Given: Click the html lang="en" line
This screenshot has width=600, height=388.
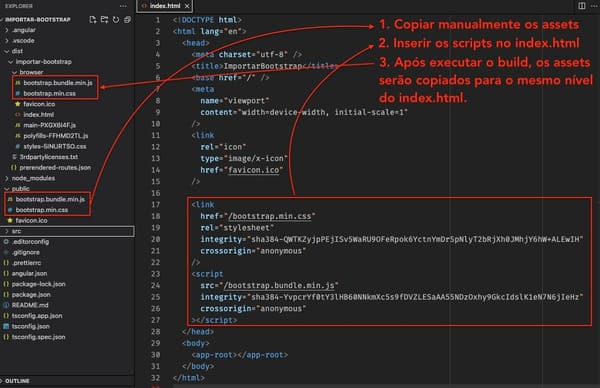Looking at the screenshot, I should [209, 31].
